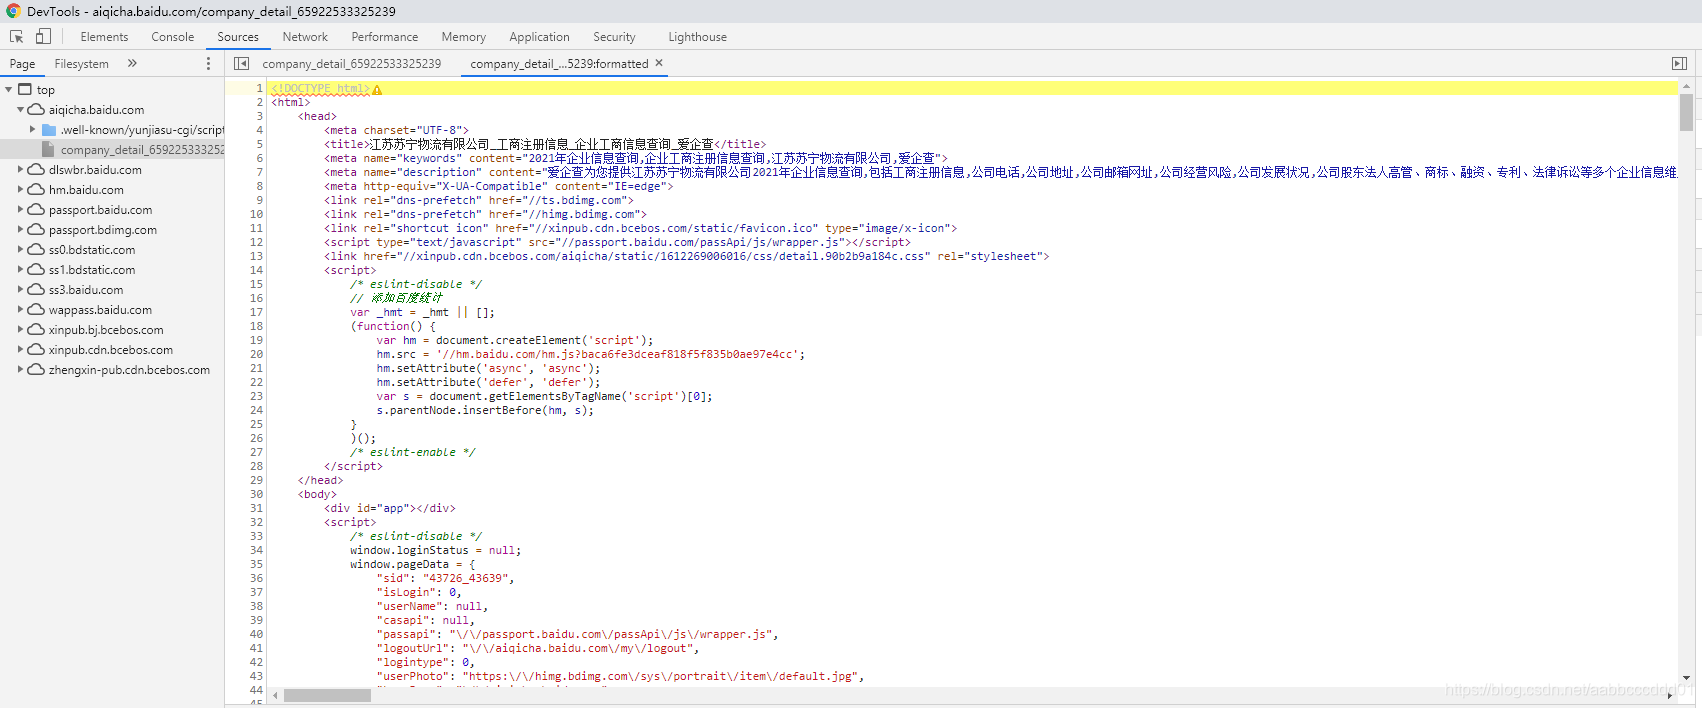Viewport: 1702px width, 708px height.
Task: Click the favicon.ico link href line
Action: pyautogui.click(x=640, y=228)
